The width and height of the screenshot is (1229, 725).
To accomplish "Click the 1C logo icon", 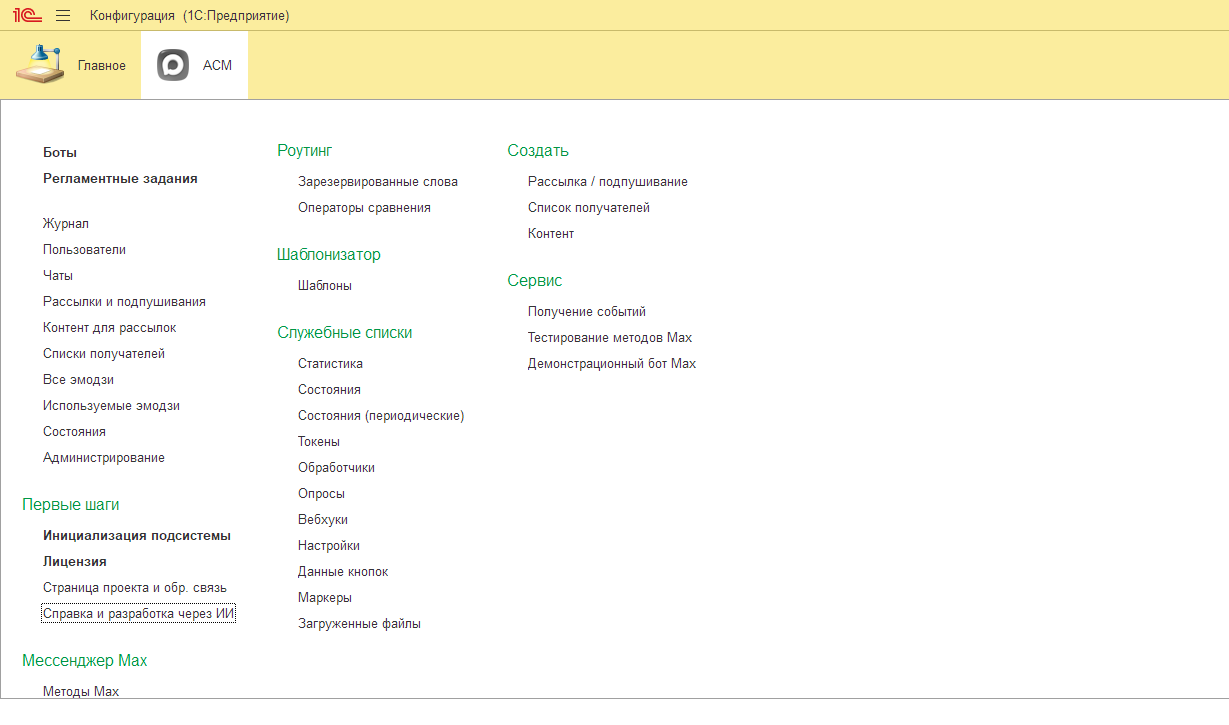I will [x=27, y=15].
